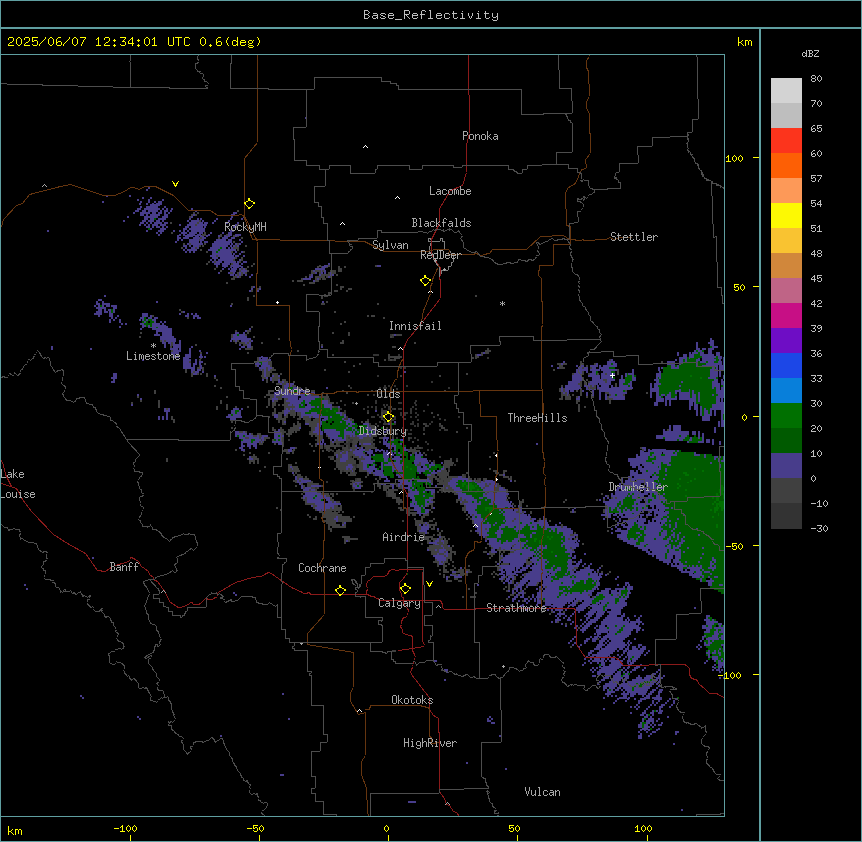Pick the yellow 54 dBZ legend swatch
This screenshot has height=842, width=862.
(786, 215)
